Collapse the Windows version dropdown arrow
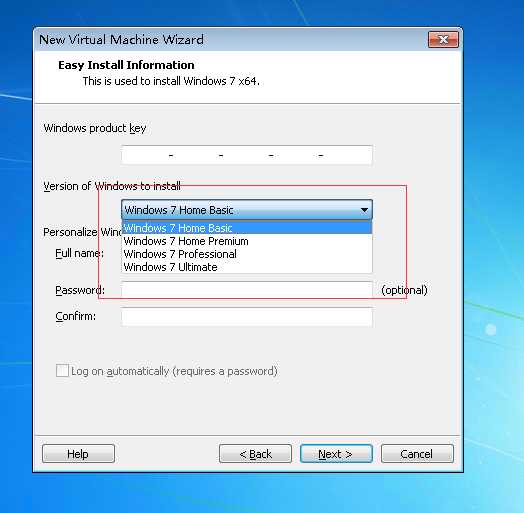This screenshot has width=524, height=513. click(364, 210)
